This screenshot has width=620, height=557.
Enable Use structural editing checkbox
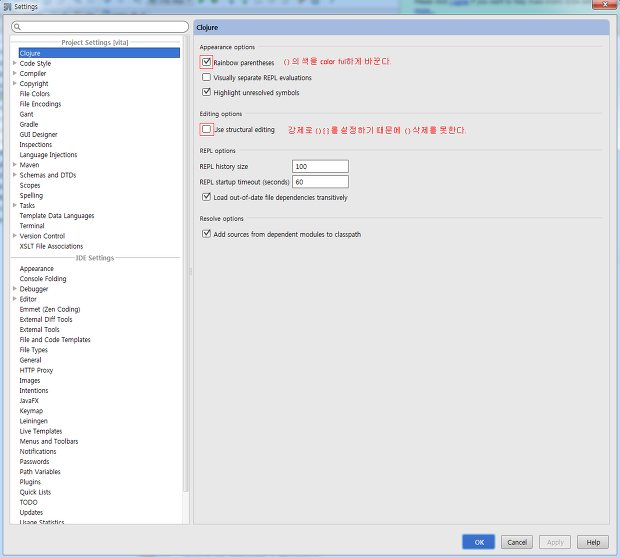point(206,129)
